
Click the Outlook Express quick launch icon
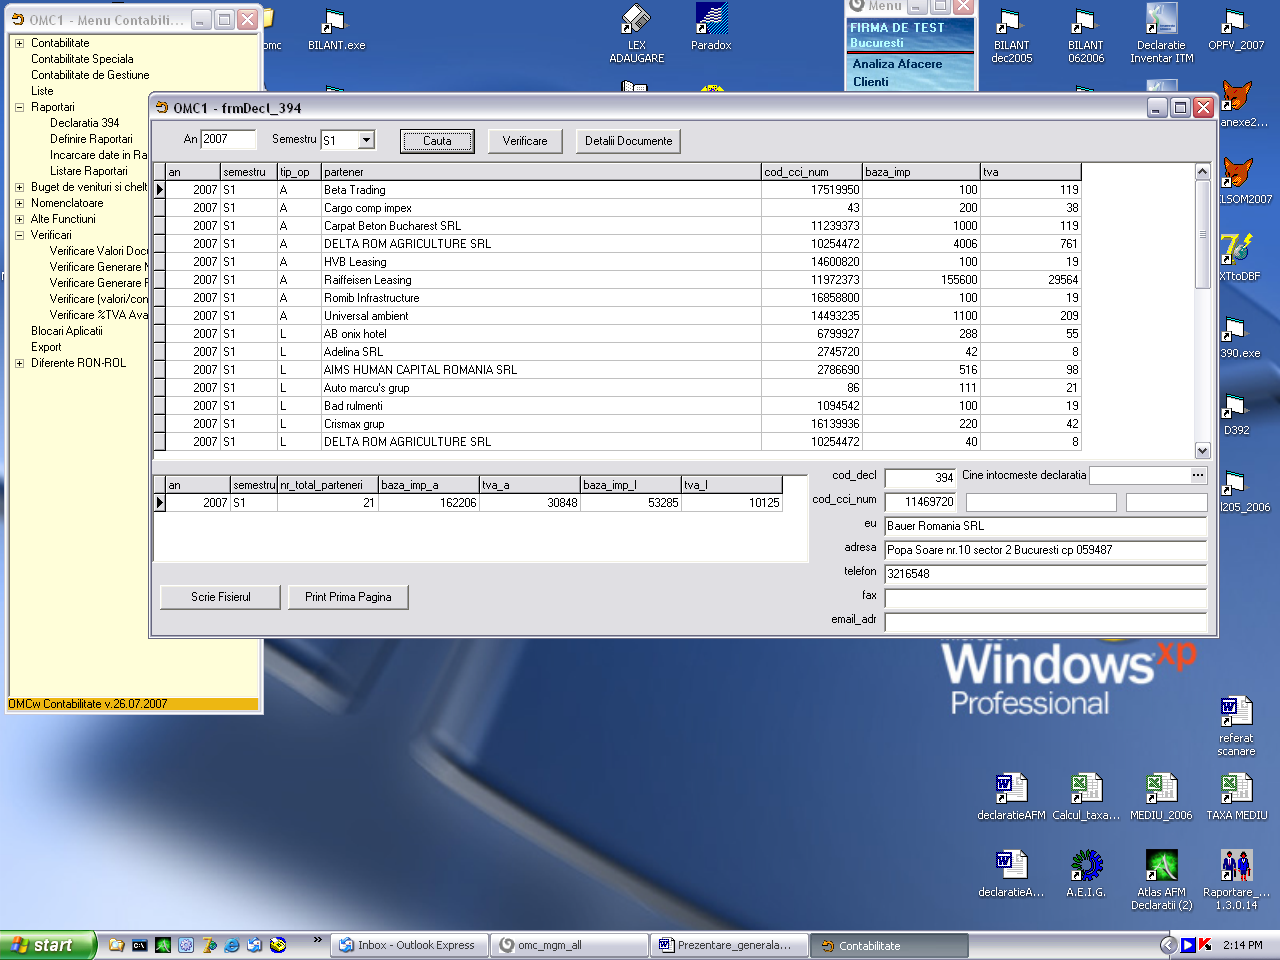[255, 945]
